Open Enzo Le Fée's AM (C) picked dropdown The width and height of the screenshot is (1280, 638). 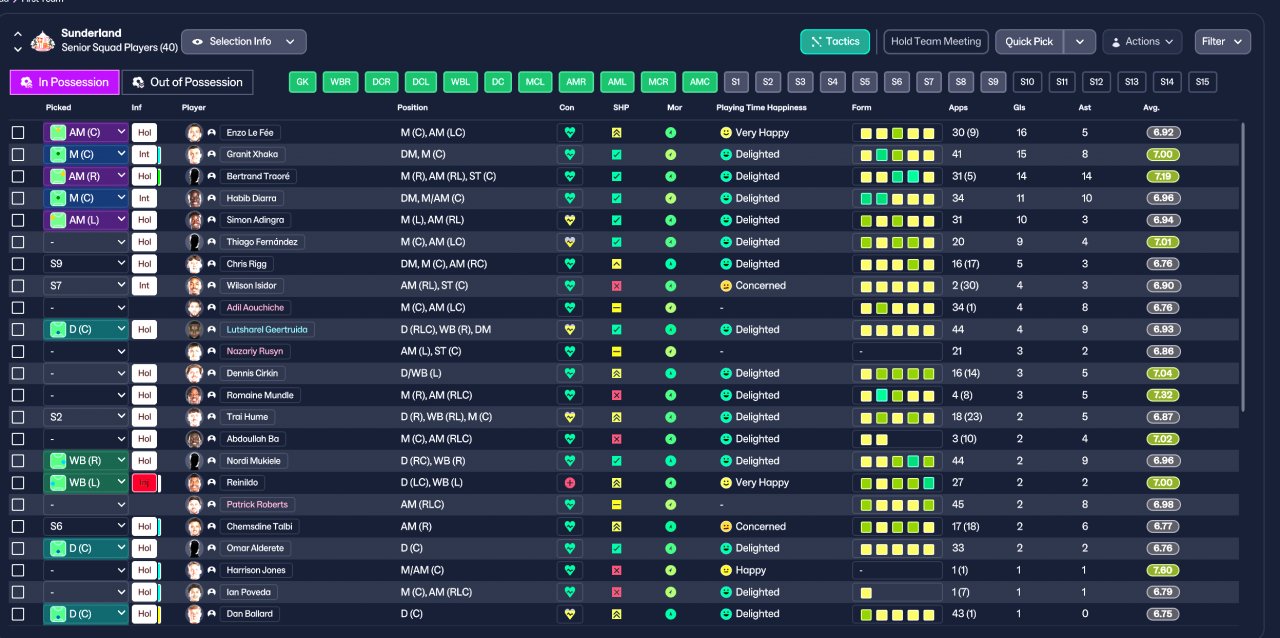click(x=86, y=132)
